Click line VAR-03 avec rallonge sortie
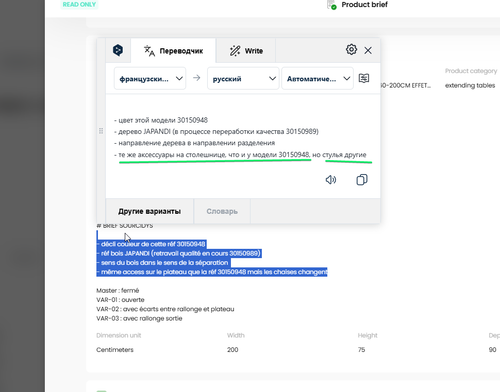Screen dimensions: 500x392 [x=139, y=318]
